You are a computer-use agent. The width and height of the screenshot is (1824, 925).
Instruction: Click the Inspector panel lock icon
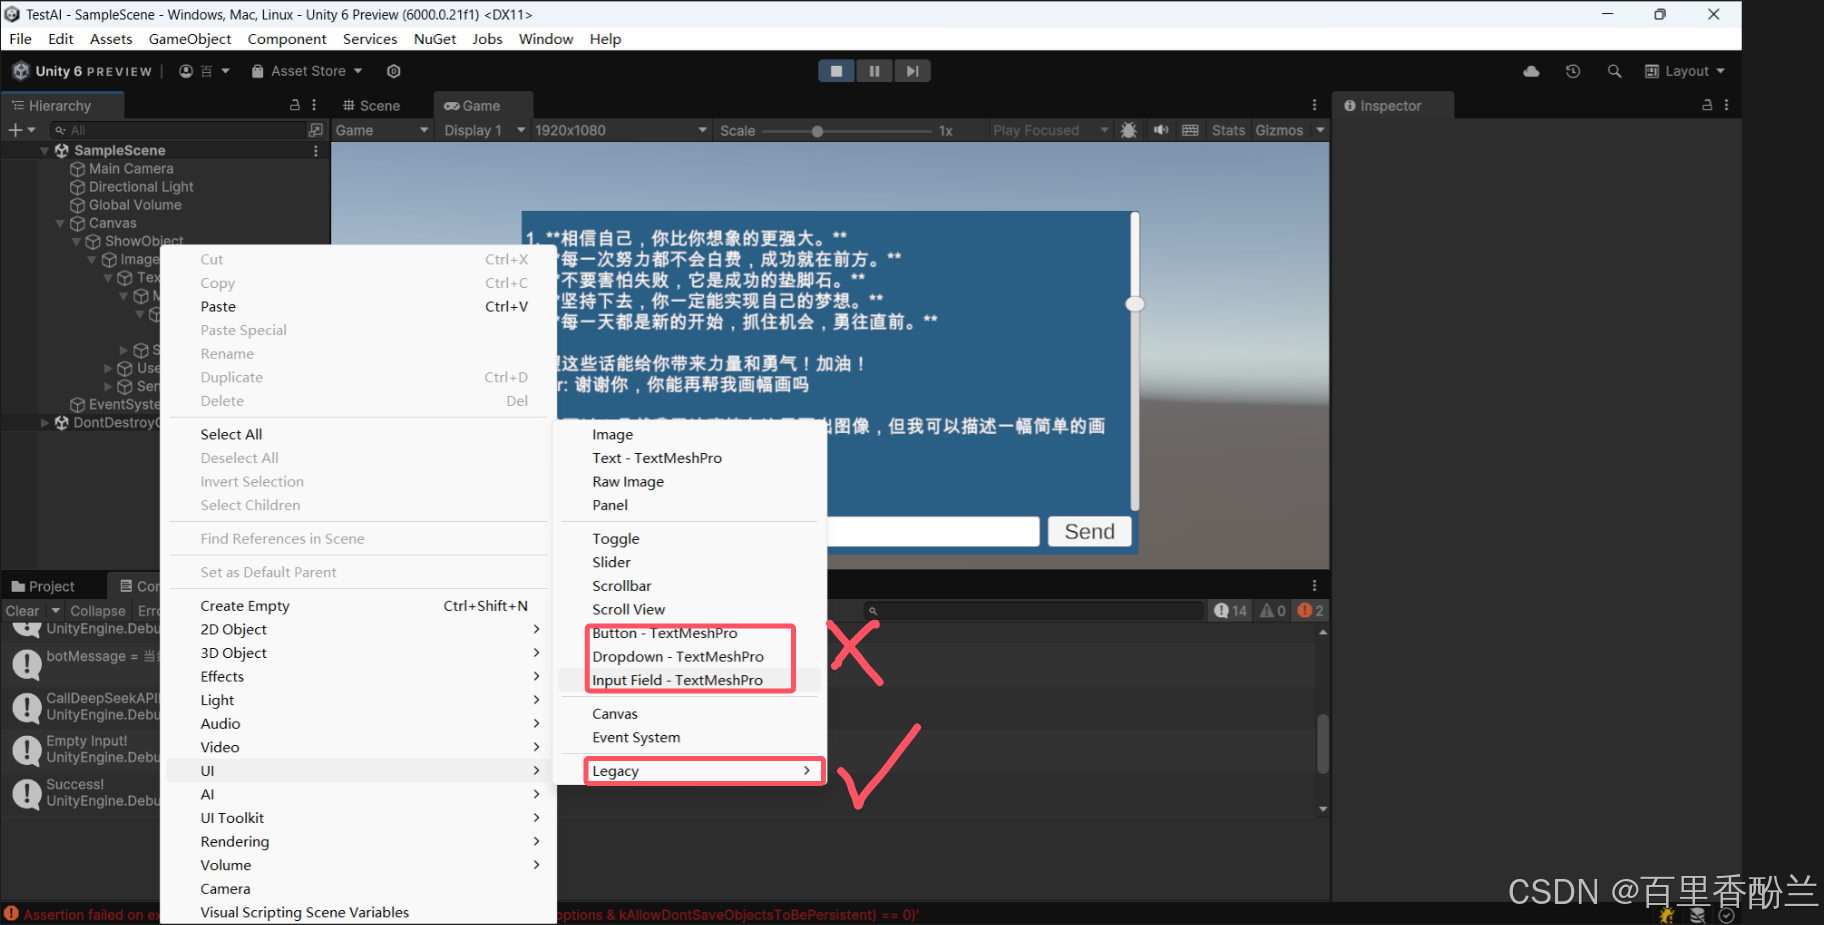[1707, 105]
